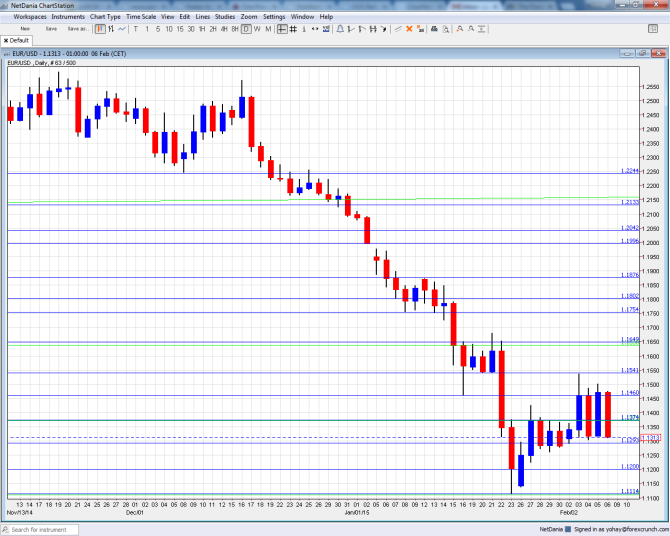Toggle the crosshair cursor tool
The width and height of the screenshot is (670, 536).
(282, 29)
